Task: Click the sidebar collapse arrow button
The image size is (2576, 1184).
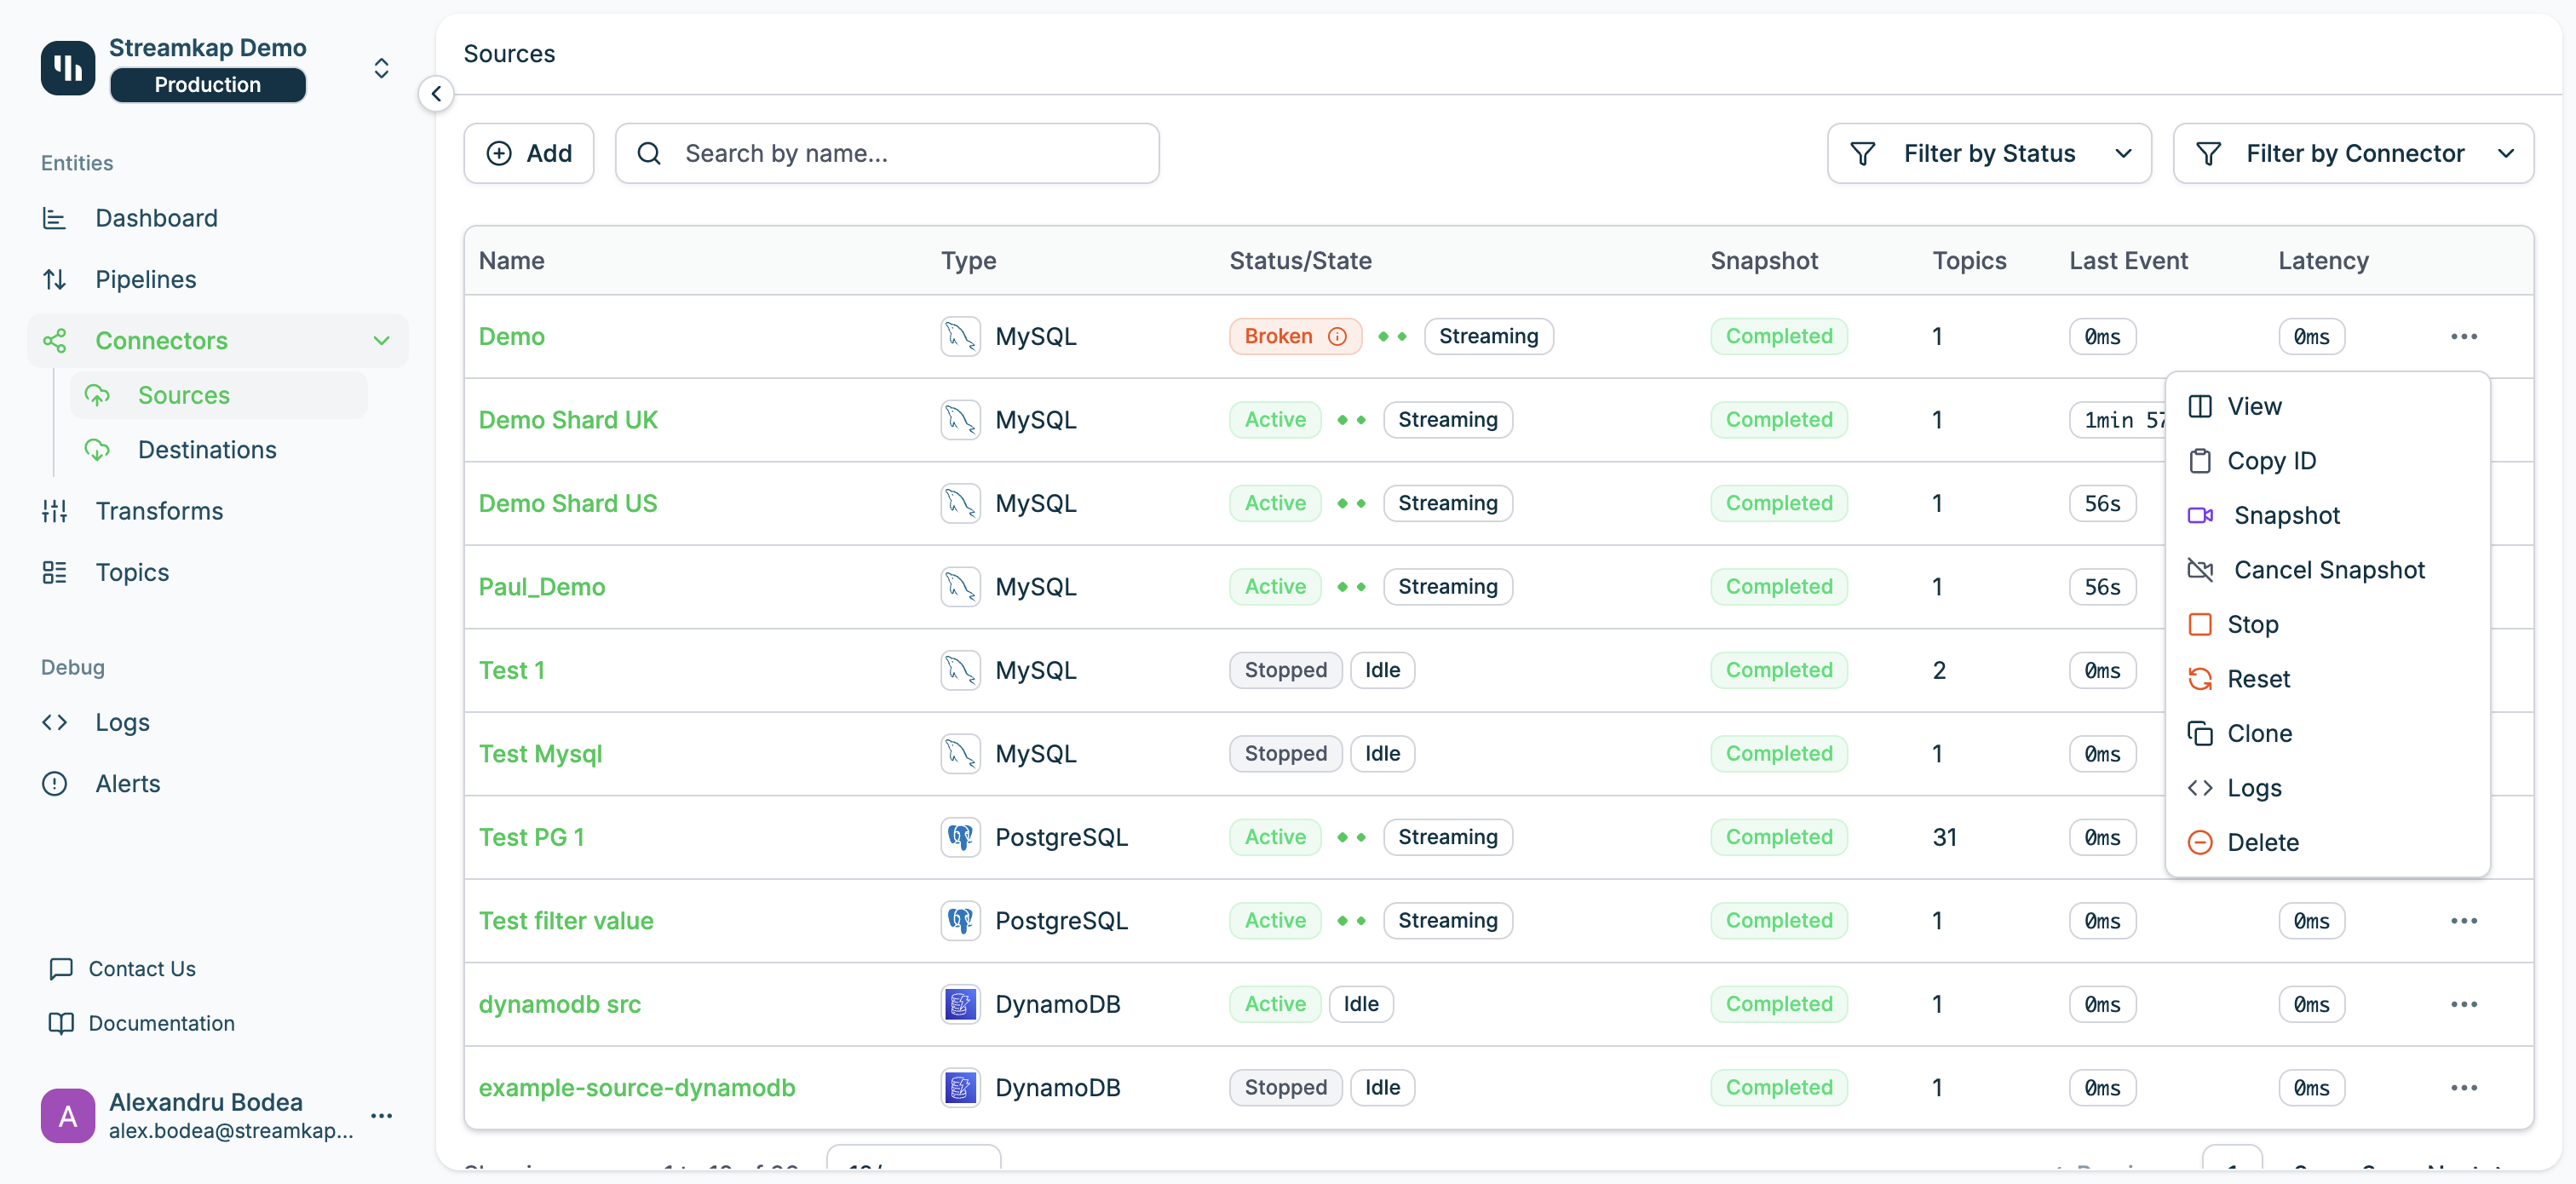Action: pos(436,94)
